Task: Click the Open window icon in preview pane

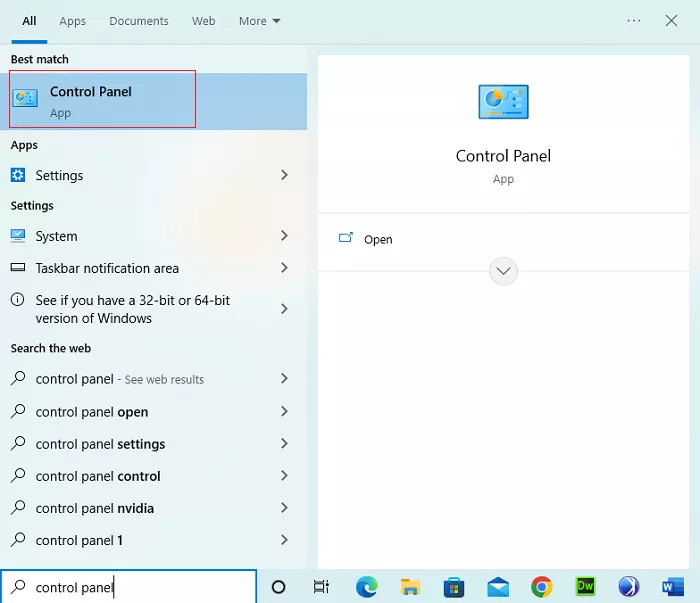Action: [346, 237]
